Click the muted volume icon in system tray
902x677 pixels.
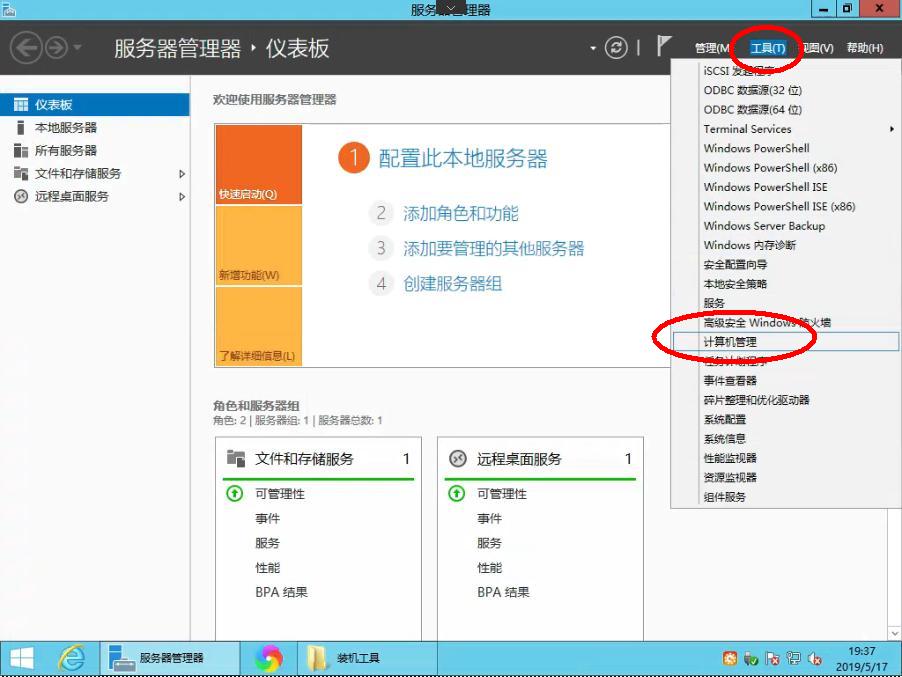click(812, 660)
